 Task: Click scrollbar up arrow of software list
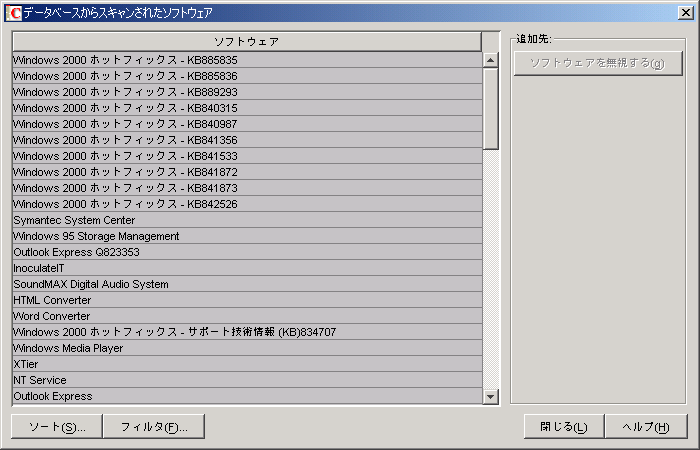click(x=491, y=60)
